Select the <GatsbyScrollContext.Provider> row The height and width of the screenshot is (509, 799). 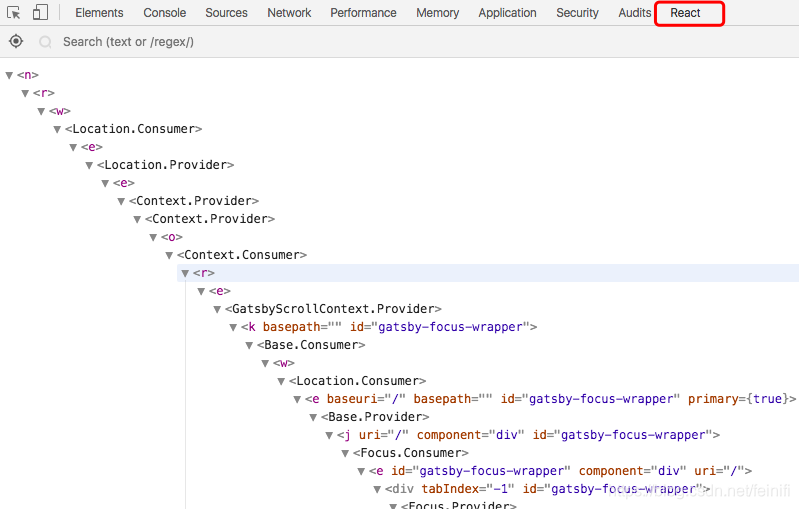[333, 309]
